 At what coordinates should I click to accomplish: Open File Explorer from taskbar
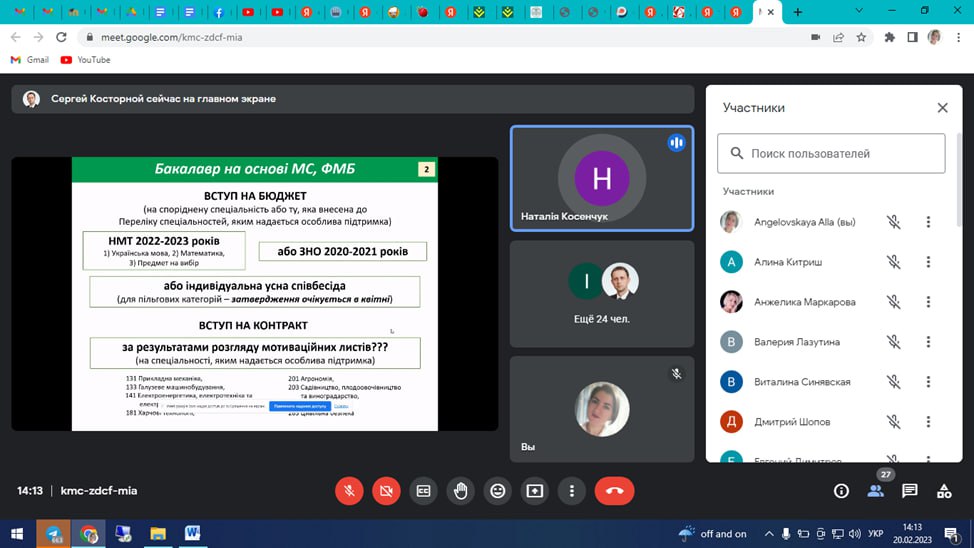[x=158, y=534]
